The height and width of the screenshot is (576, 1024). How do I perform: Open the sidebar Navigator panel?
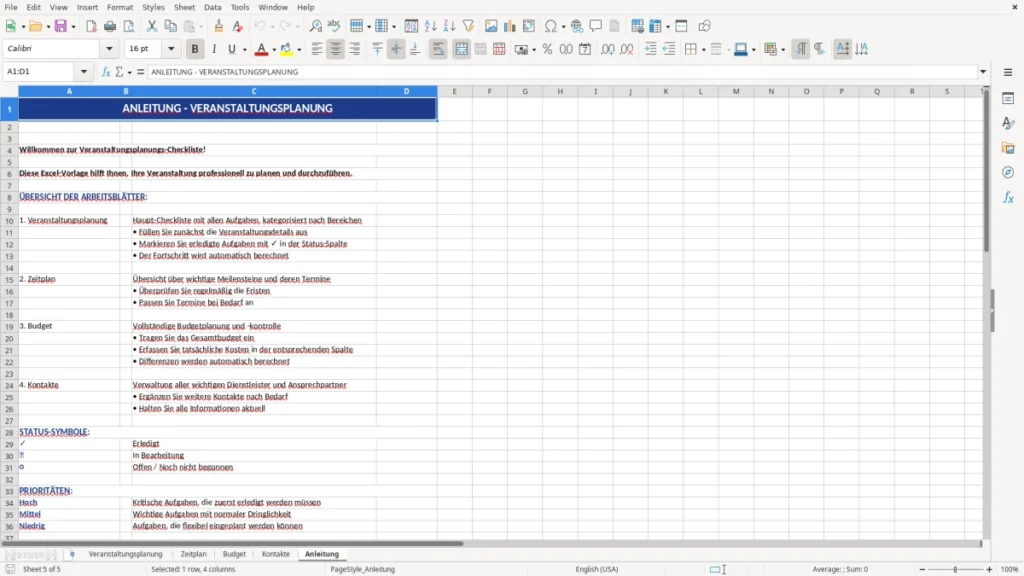[x=1008, y=172]
